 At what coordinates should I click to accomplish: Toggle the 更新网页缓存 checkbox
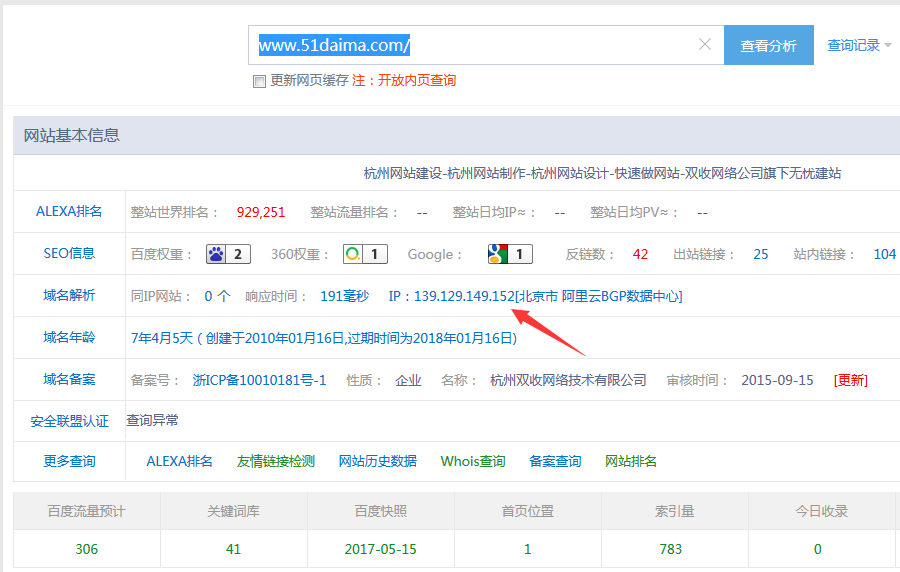coord(259,81)
